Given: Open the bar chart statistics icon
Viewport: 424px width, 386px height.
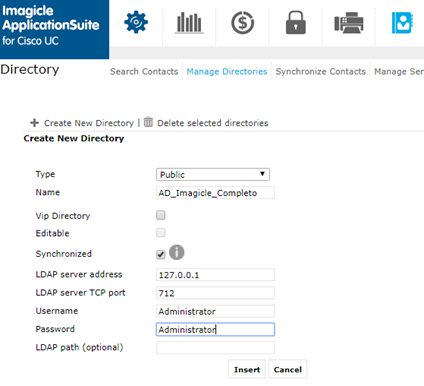Looking at the screenshot, I should click(x=189, y=23).
